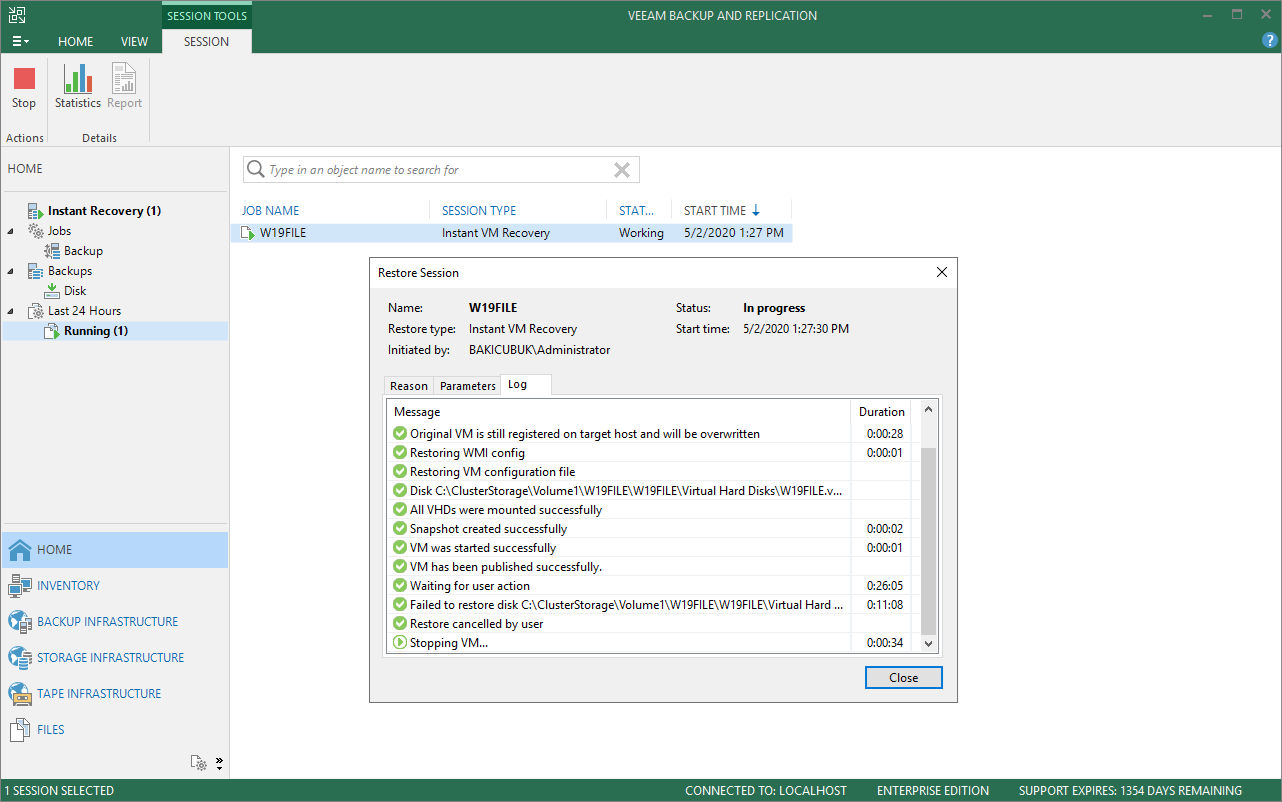Select the Backups node in the tree
The image size is (1282, 802).
coord(69,271)
